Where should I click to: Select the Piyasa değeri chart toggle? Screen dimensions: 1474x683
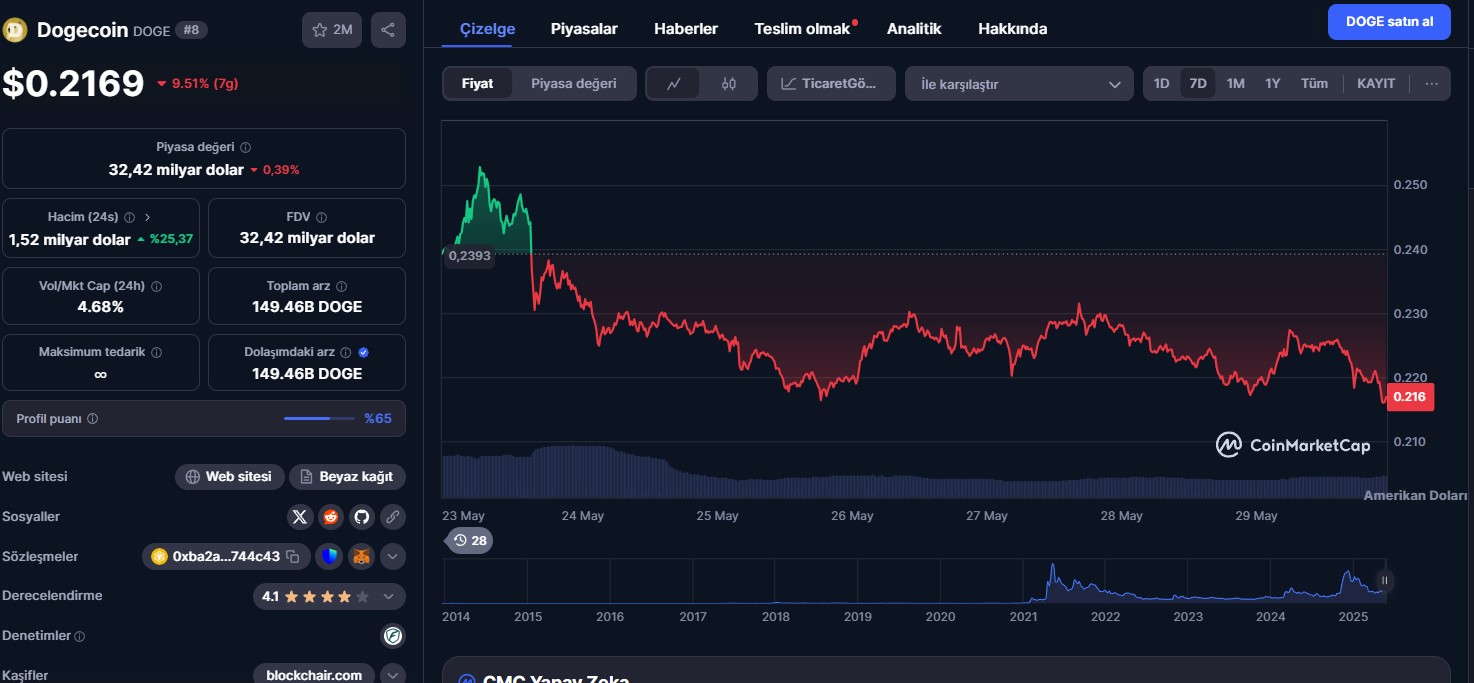click(x=574, y=84)
